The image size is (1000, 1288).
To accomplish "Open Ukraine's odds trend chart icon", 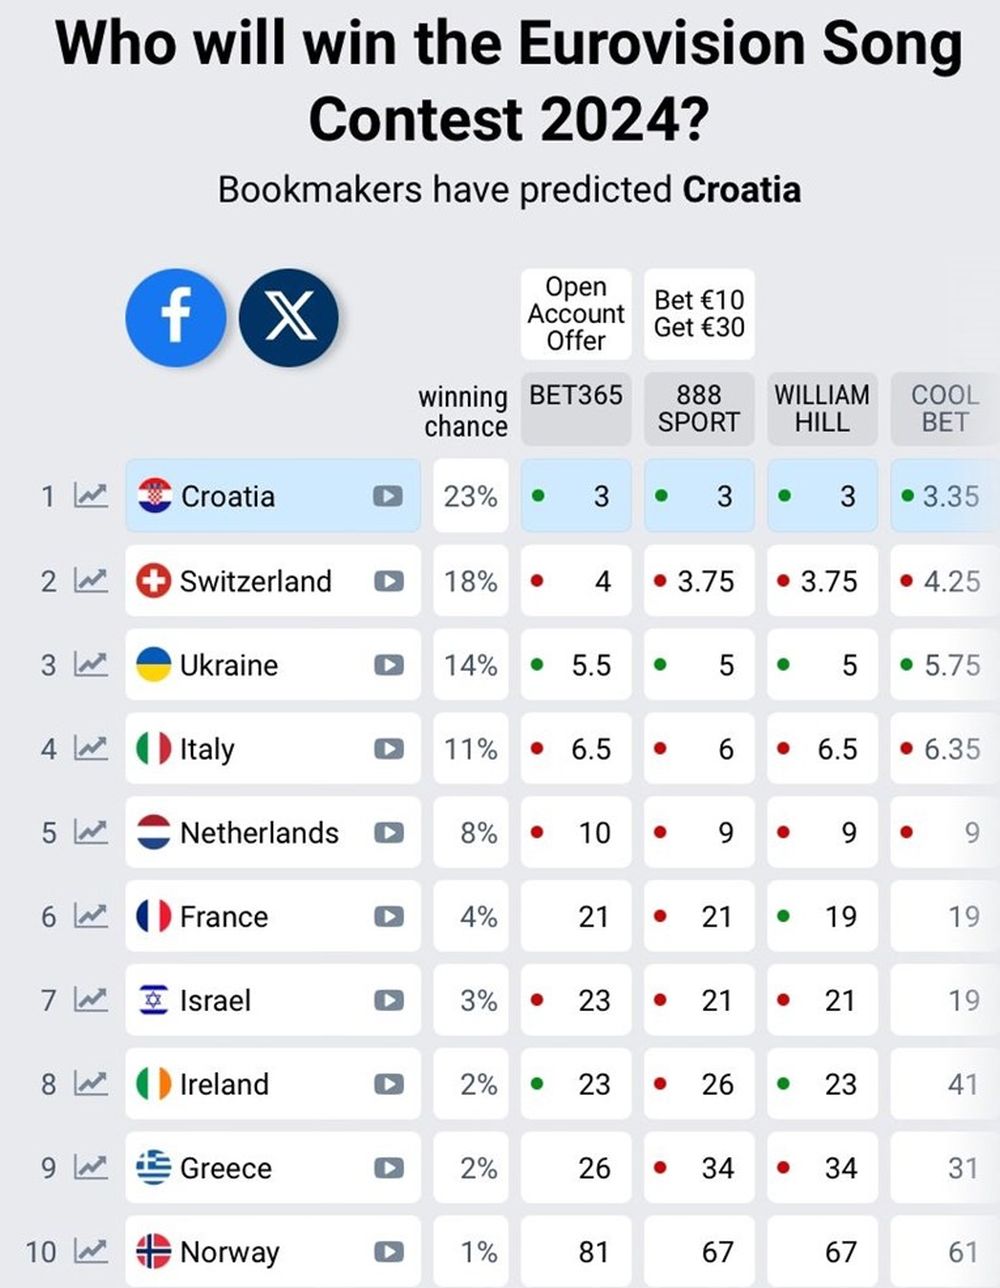I will tap(91, 664).
